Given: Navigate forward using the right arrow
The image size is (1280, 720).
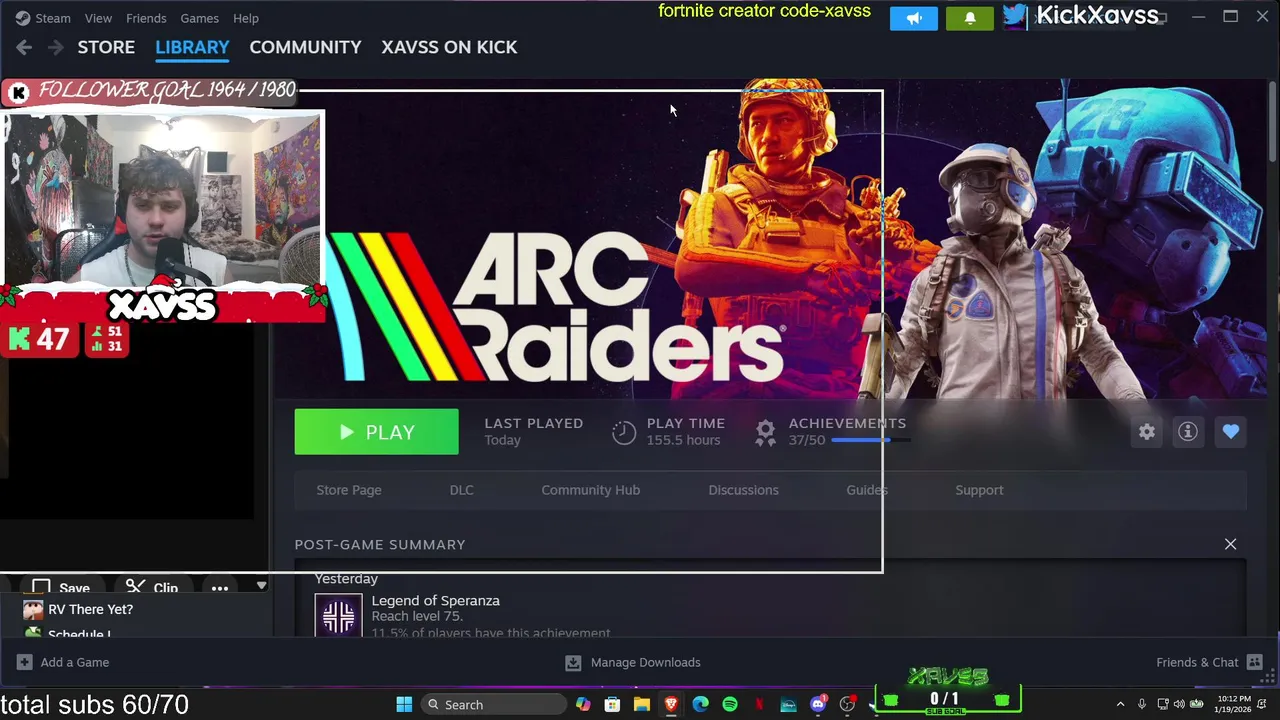Looking at the screenshot, I should [x=56, y=47].
